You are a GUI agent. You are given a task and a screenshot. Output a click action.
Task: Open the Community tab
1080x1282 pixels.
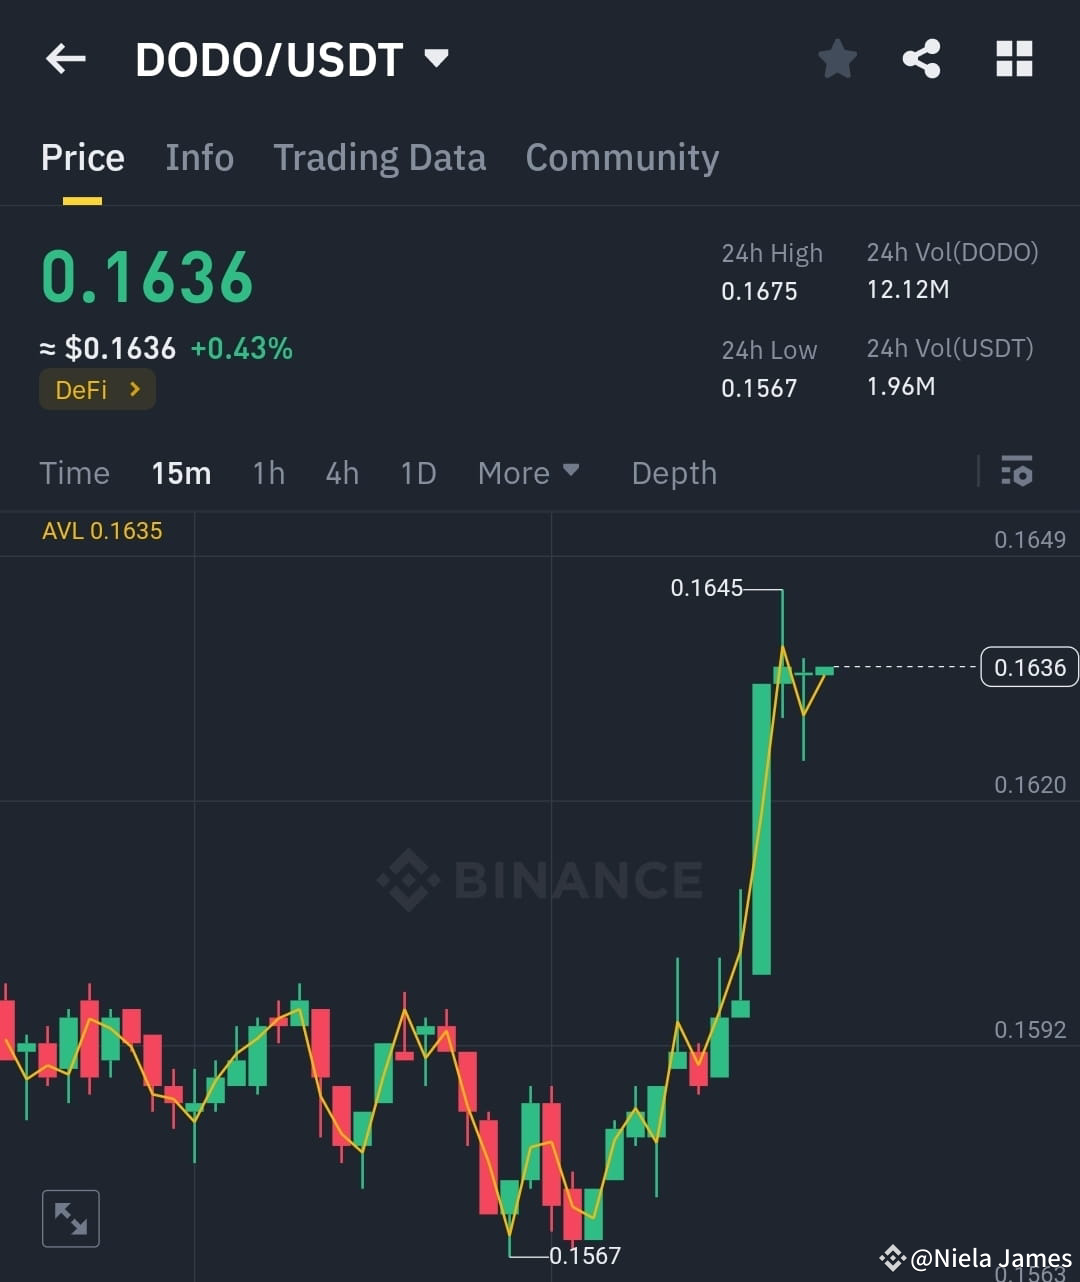tap(622, 157)
